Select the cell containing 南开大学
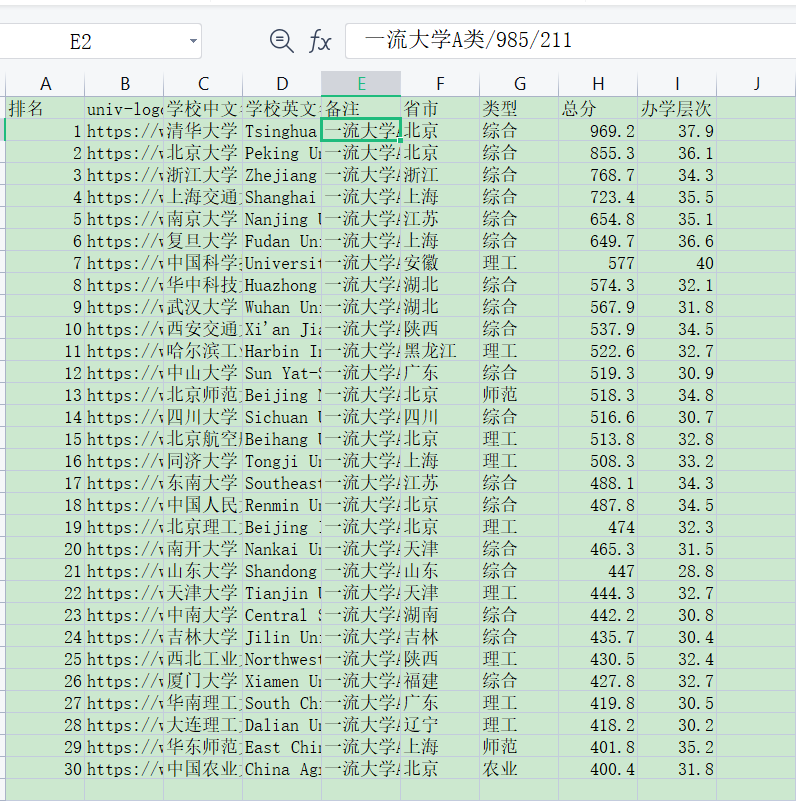 [203, 549]
